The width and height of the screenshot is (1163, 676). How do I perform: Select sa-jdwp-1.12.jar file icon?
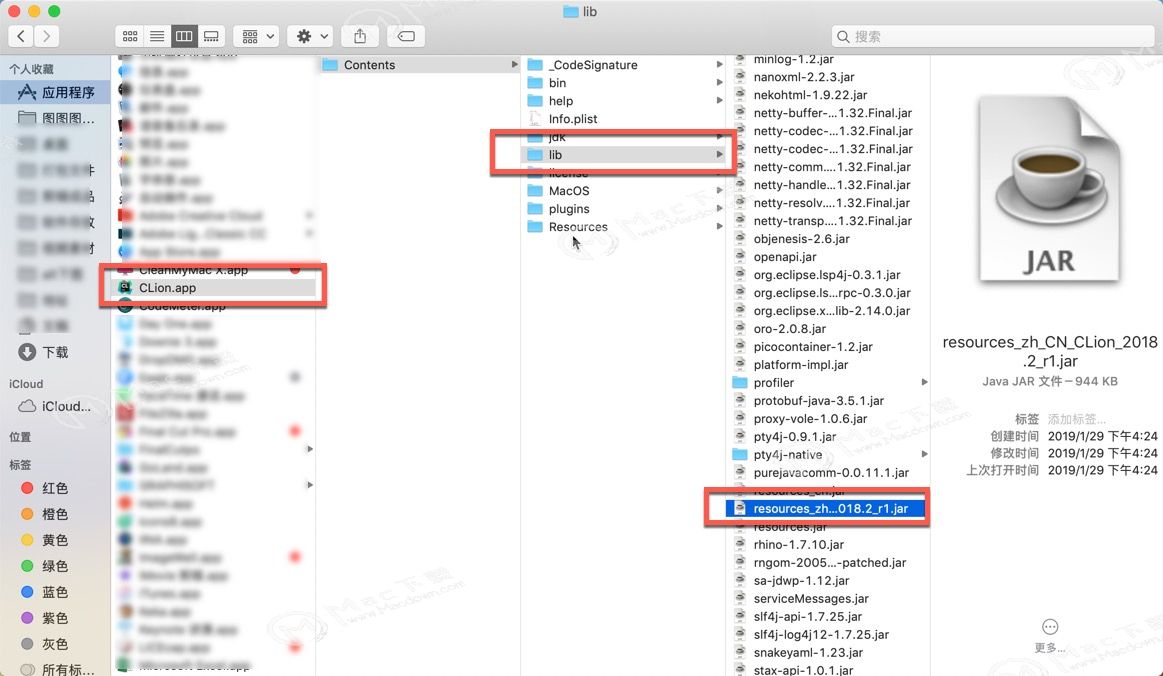pos(739,580)
